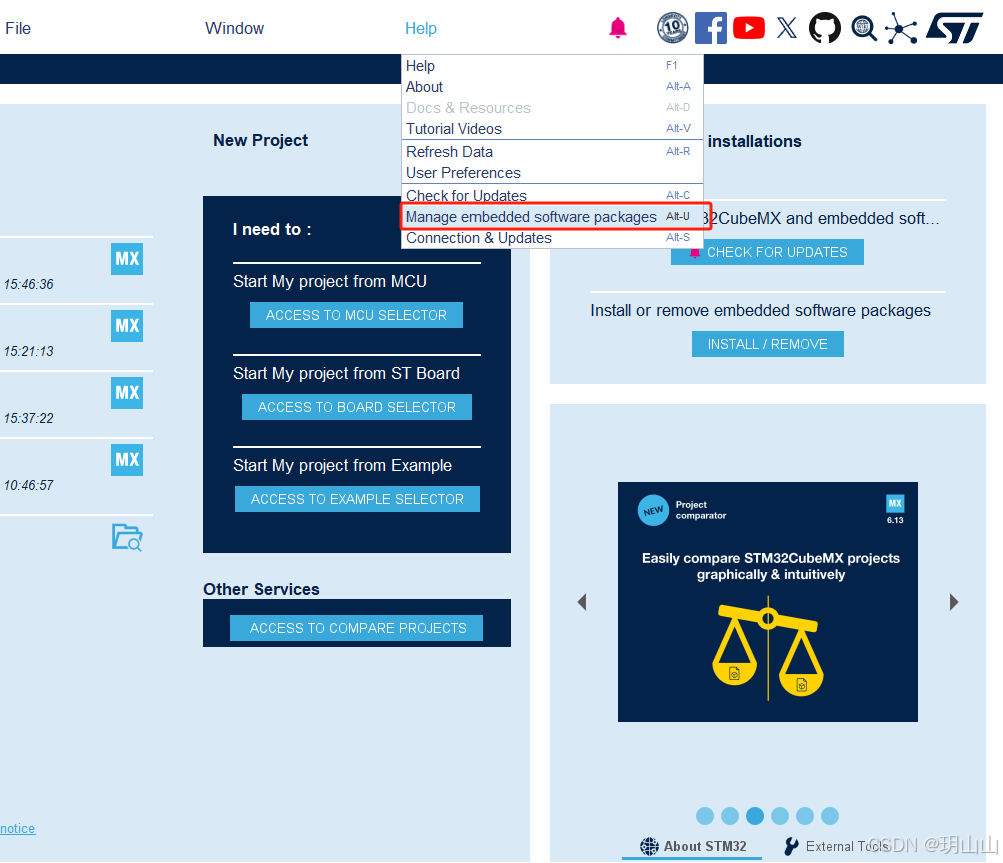
Task: Select second carousel pagination dot
Action: tap(730, 816)
